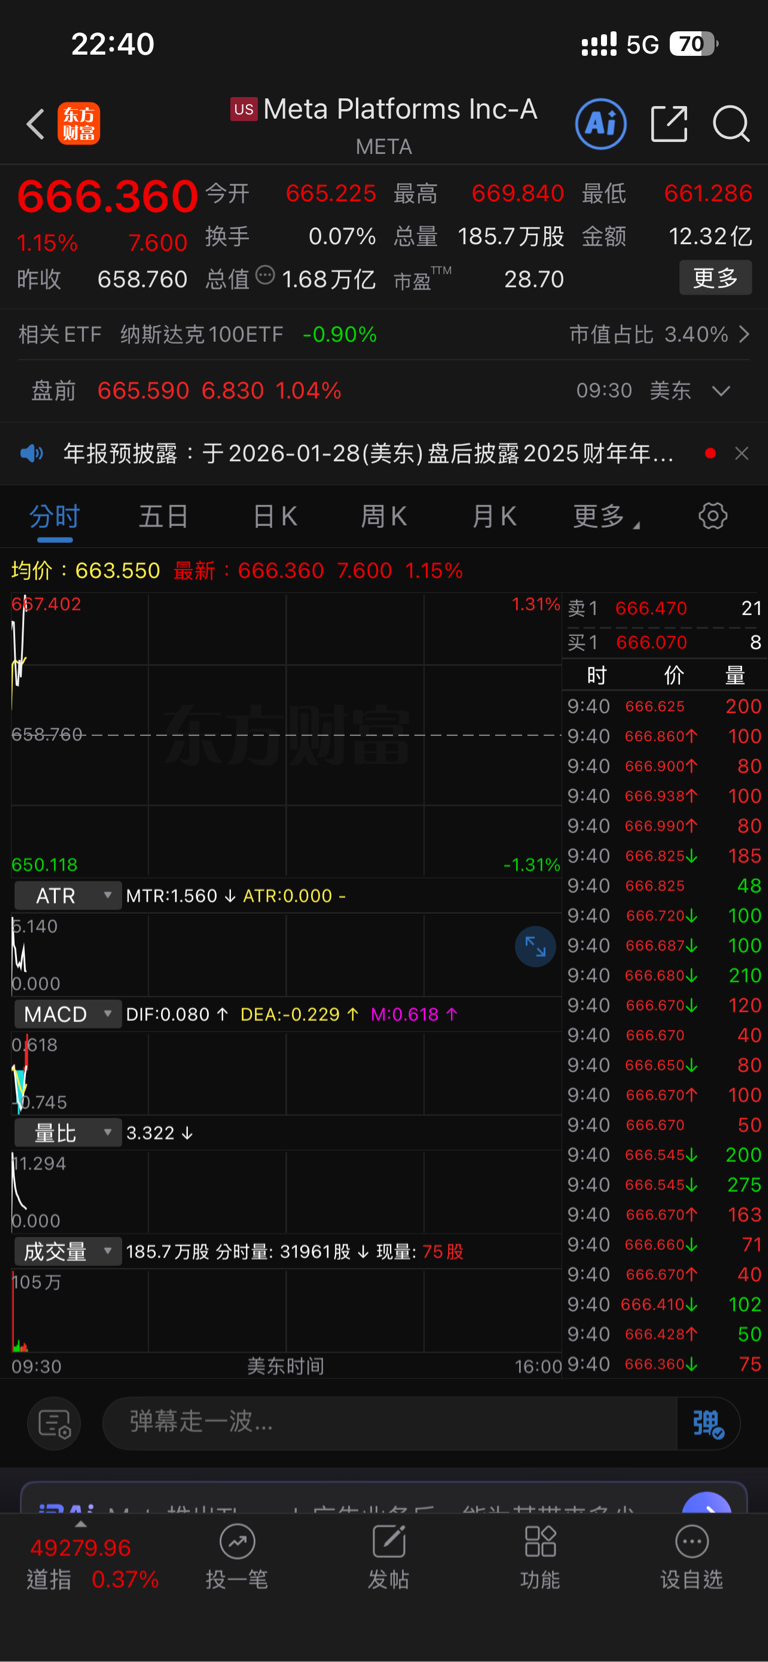
Task: Open the Ai assistant icon
Action: 601,124
